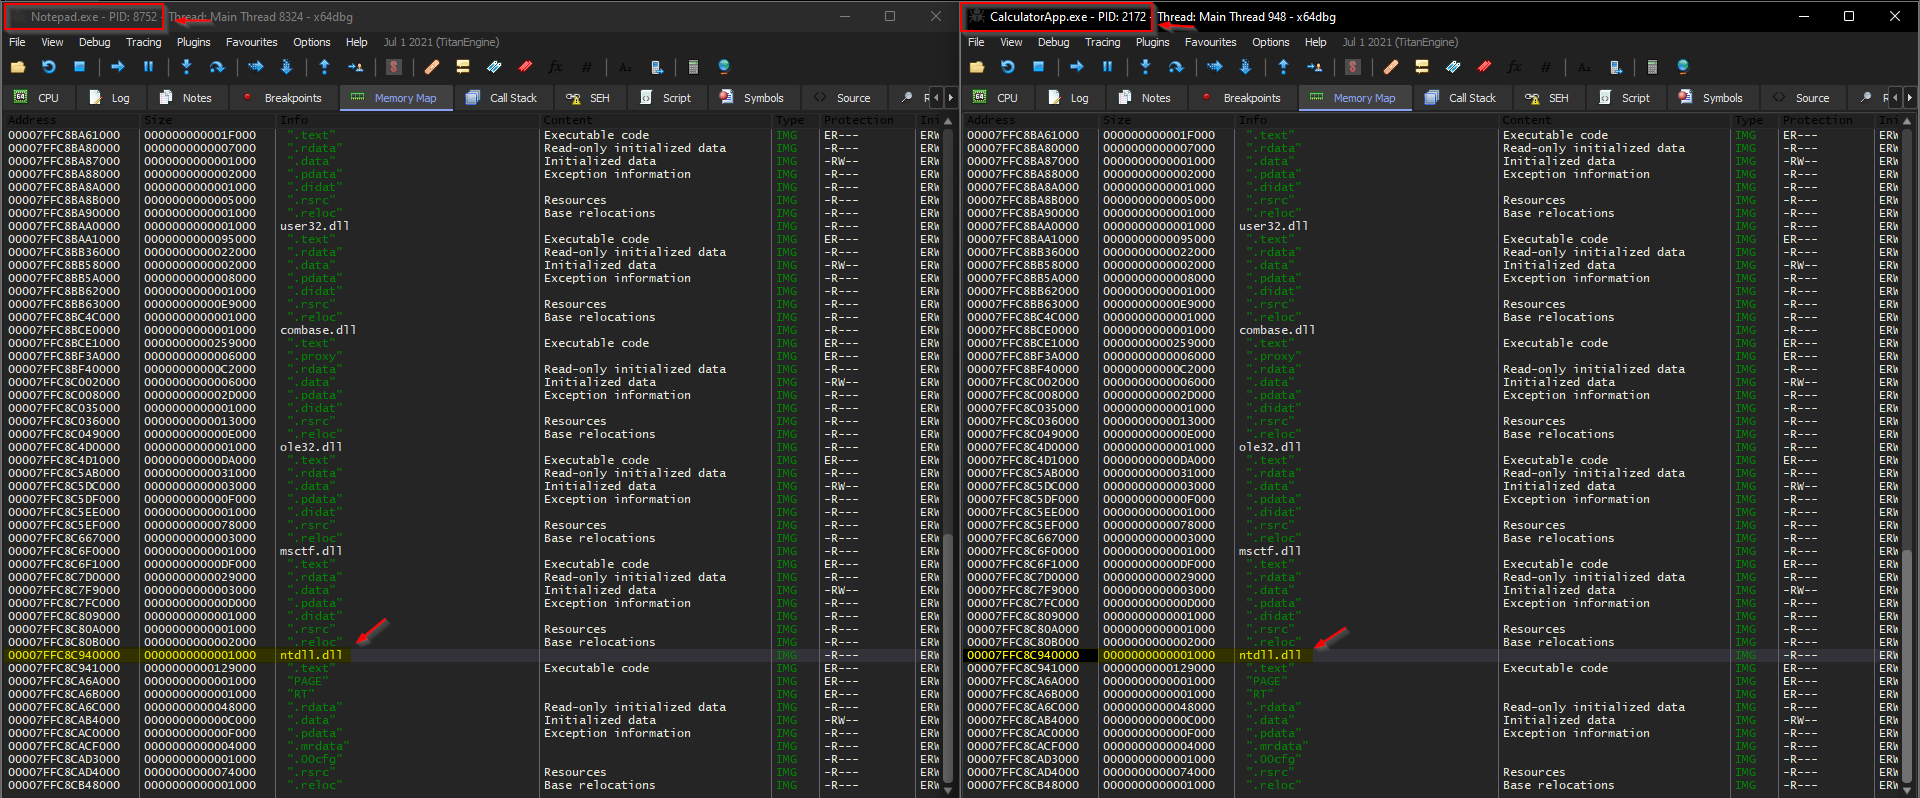Trace over icon in Notepad.exe window
This screenshot has height=798, width=1920.
(x=286, y=67)
